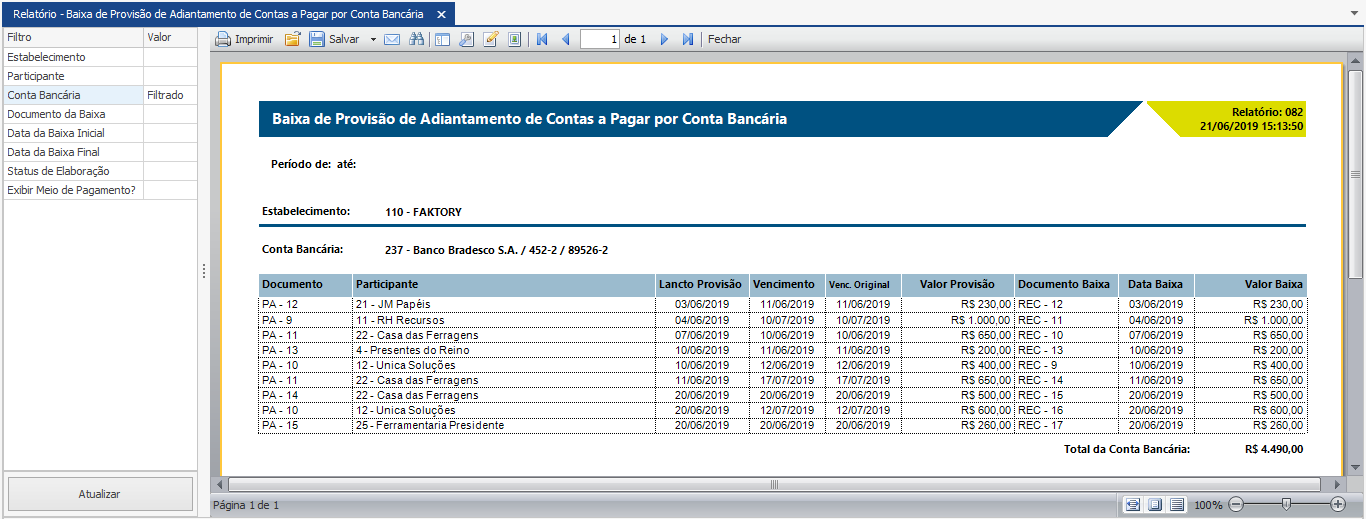Toggle the continuous lines view mode
Image resolution: width=1366 pixels, height=519 pixels.
tap(1177, 505)
